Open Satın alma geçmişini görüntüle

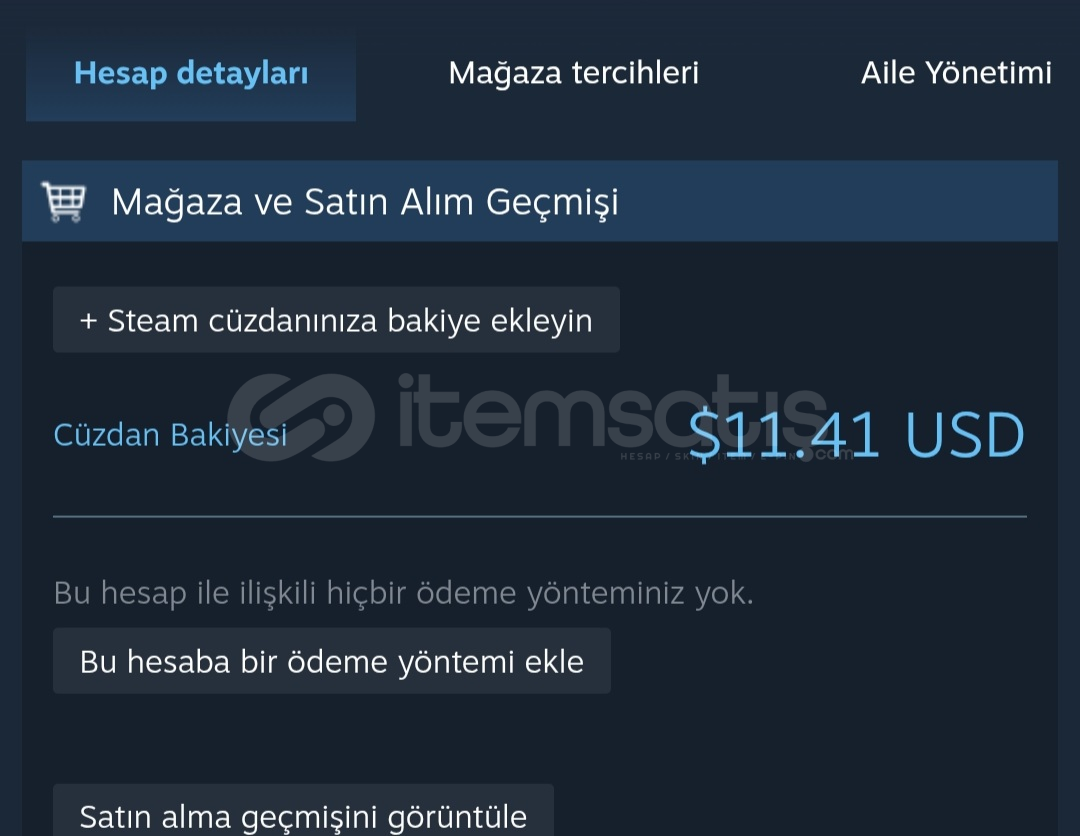[303, 813]
